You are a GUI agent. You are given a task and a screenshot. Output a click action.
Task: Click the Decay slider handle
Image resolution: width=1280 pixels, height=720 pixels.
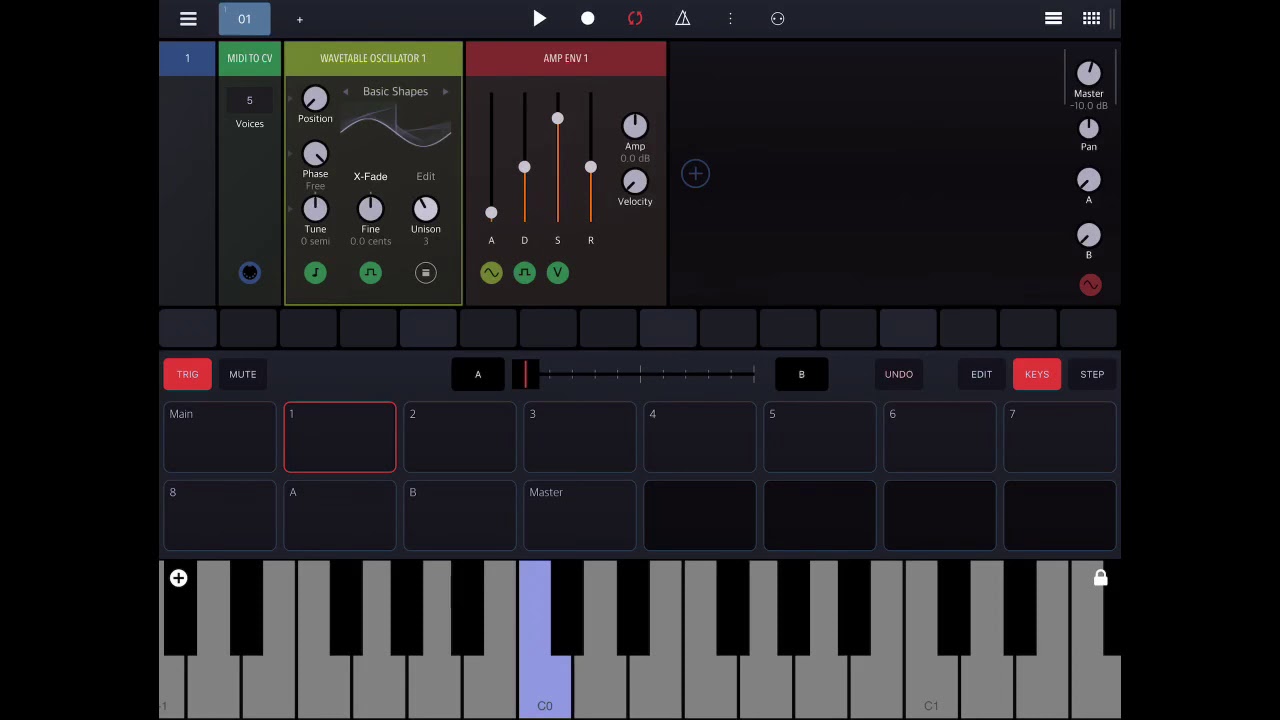pos(524,167)
